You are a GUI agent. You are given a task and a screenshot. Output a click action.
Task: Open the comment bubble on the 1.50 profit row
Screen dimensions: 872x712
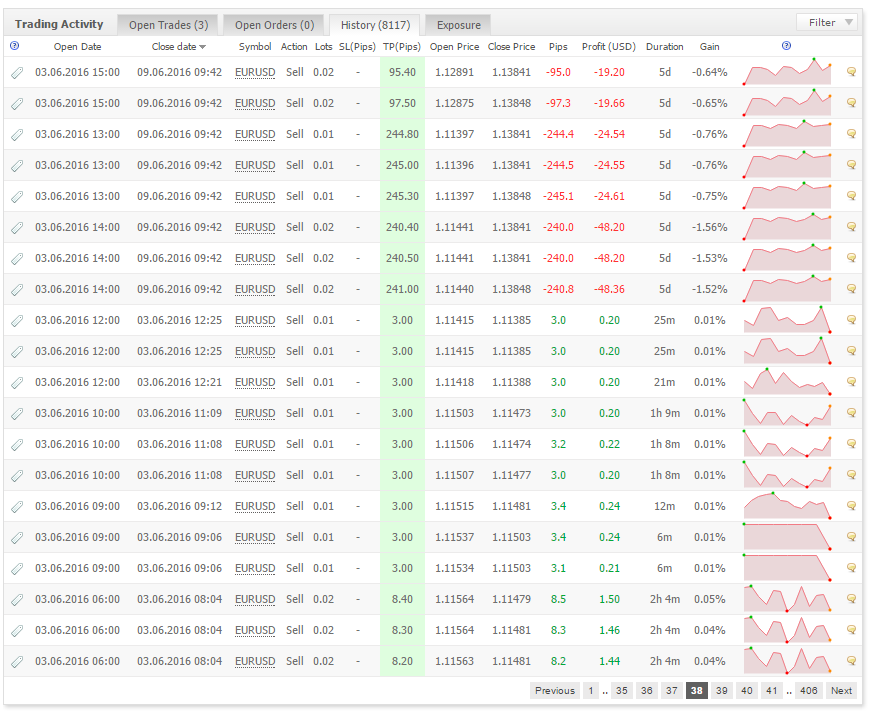(851, 599)
